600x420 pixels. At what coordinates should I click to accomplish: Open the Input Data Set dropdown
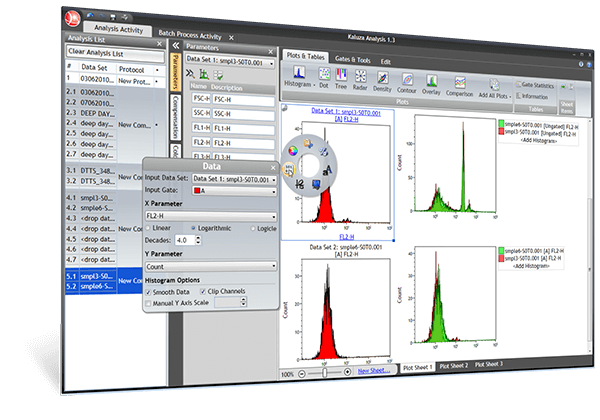pos(233,178)
